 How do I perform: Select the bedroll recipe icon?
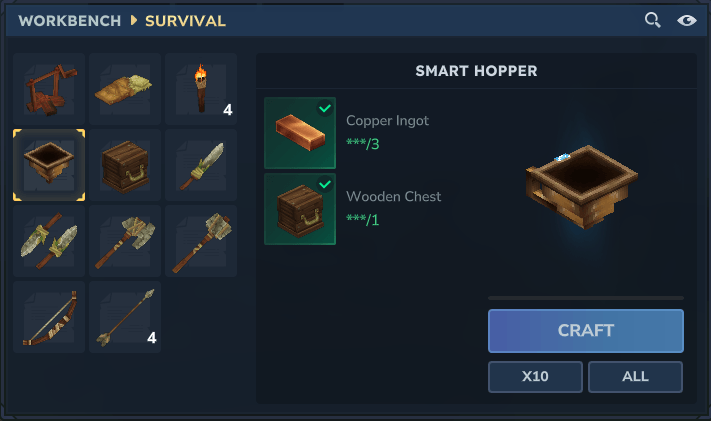click(x=125, y=89)
